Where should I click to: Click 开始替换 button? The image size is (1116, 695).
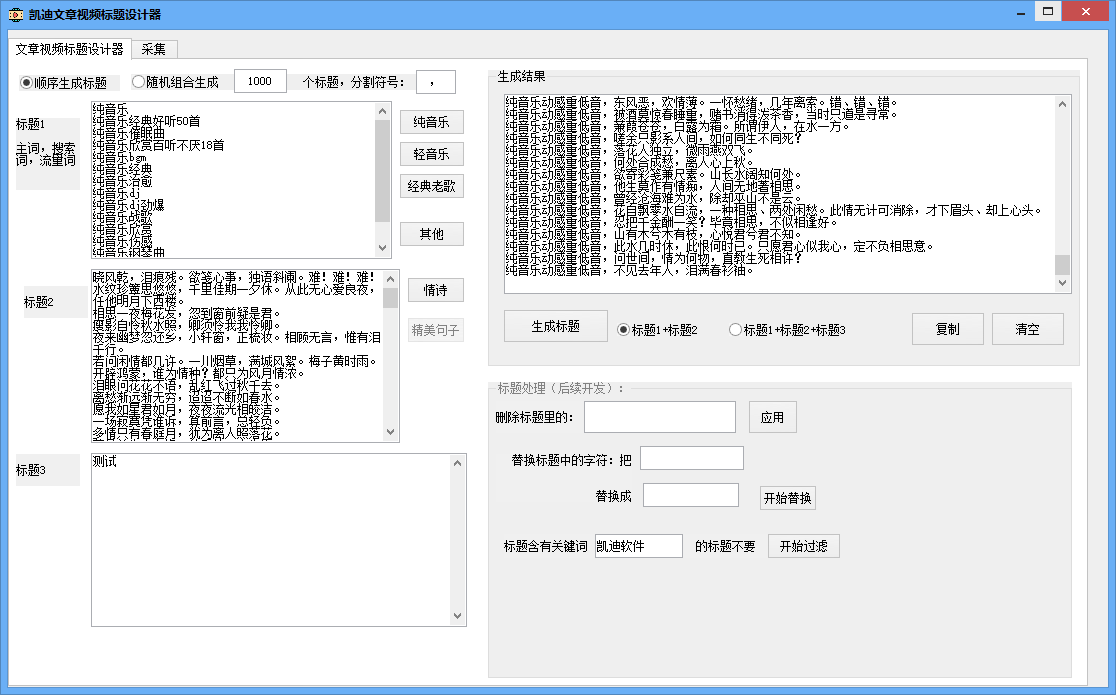788,498
